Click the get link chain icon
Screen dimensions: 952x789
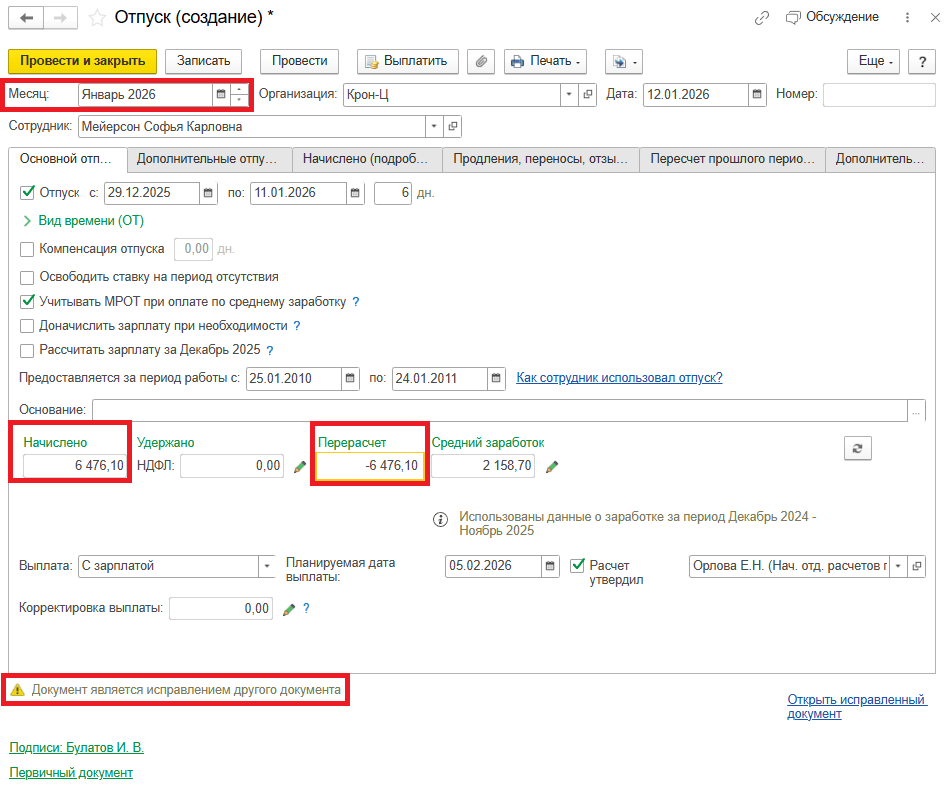[762, 18]
